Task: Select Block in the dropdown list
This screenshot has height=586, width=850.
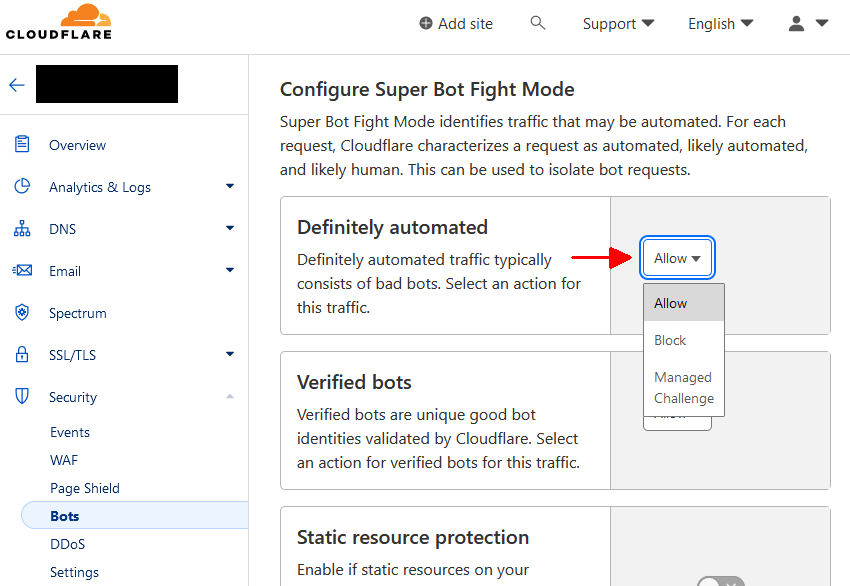Action: (x=684, y=340)
